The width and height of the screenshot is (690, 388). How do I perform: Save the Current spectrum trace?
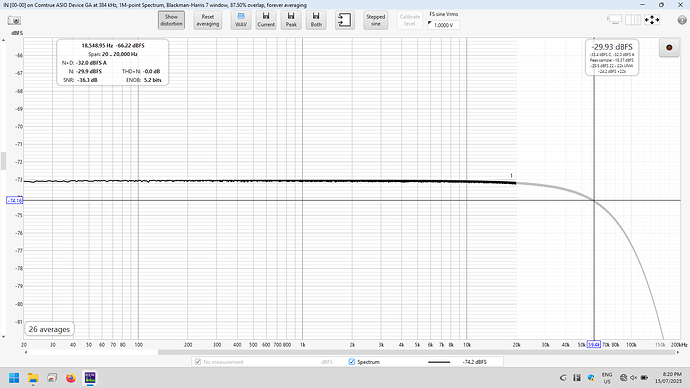266,20
